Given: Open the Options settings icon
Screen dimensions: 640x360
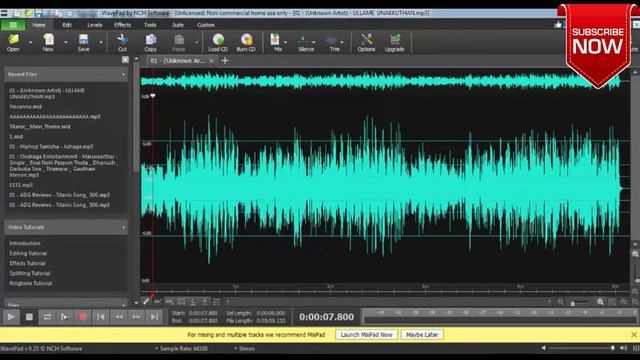Looking at the screenshot, I should pyautogui.click(x=367, y=42).
